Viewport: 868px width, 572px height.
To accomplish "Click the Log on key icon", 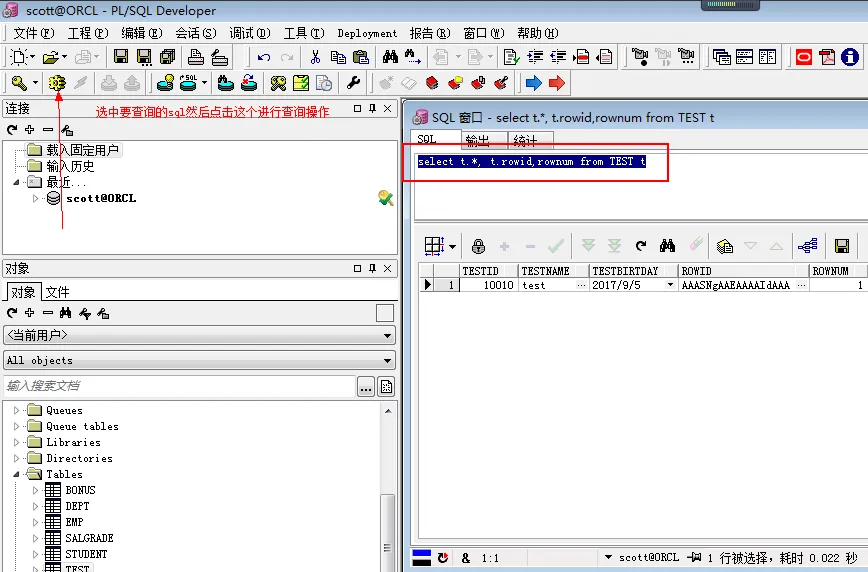I will click(x=20, y=83).
